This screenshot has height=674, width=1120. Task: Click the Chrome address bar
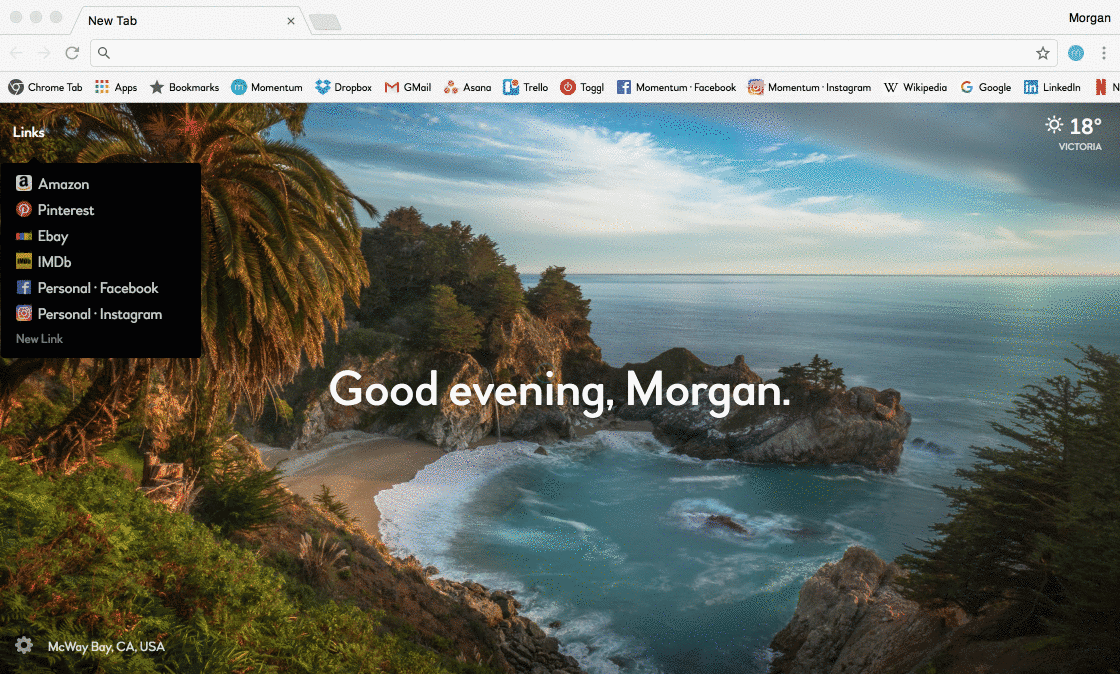[x=564, y=53]
